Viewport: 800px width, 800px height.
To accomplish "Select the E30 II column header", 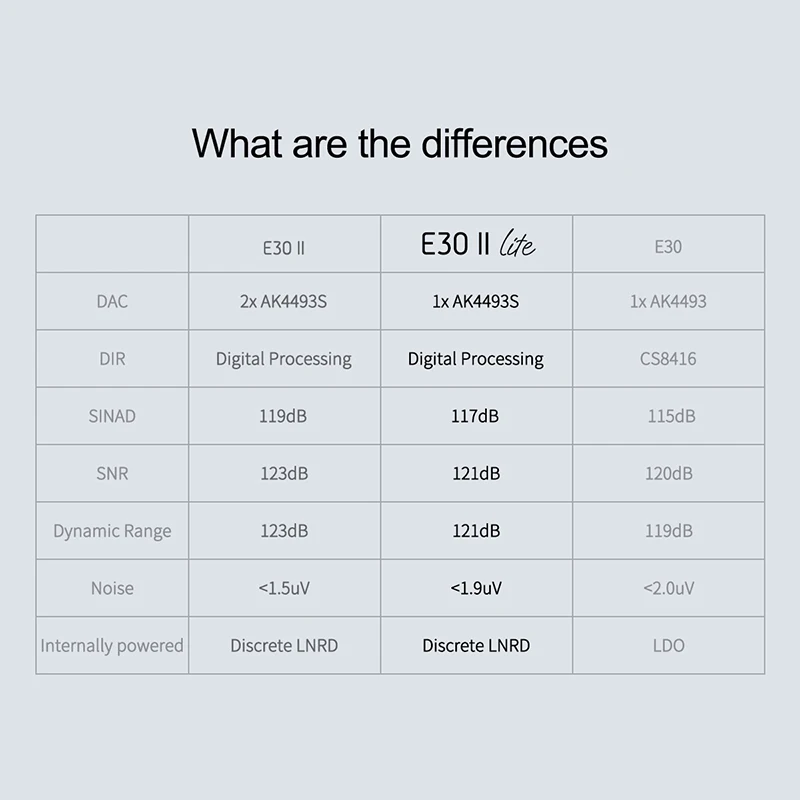I will coord(284,247).
